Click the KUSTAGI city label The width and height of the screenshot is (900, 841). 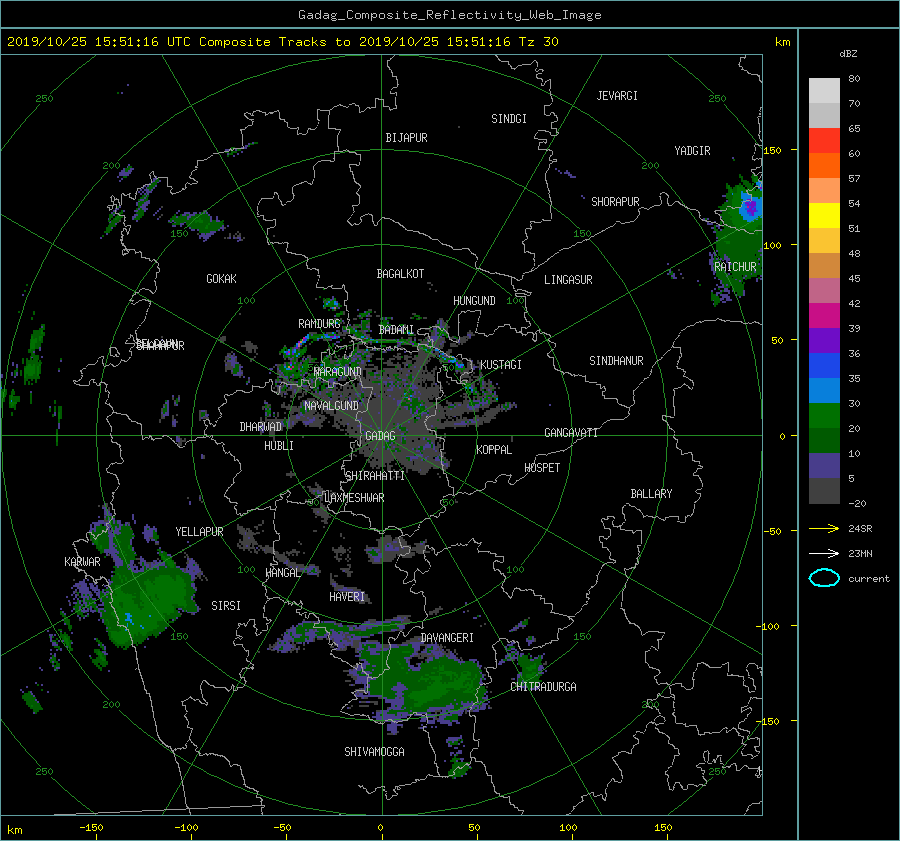click(501, 365)
